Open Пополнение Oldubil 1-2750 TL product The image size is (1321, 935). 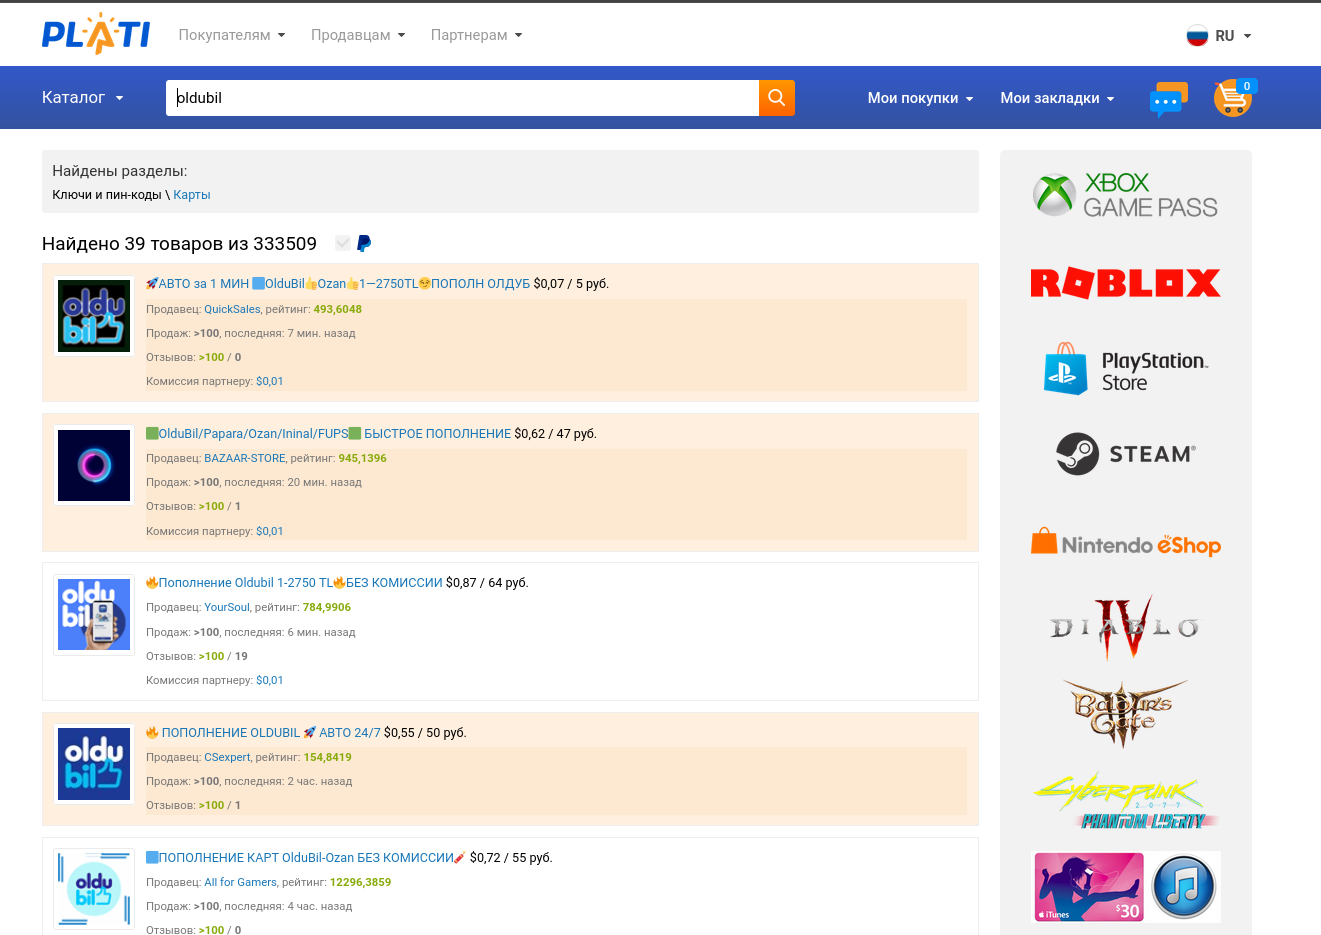[x=294, y=583]
